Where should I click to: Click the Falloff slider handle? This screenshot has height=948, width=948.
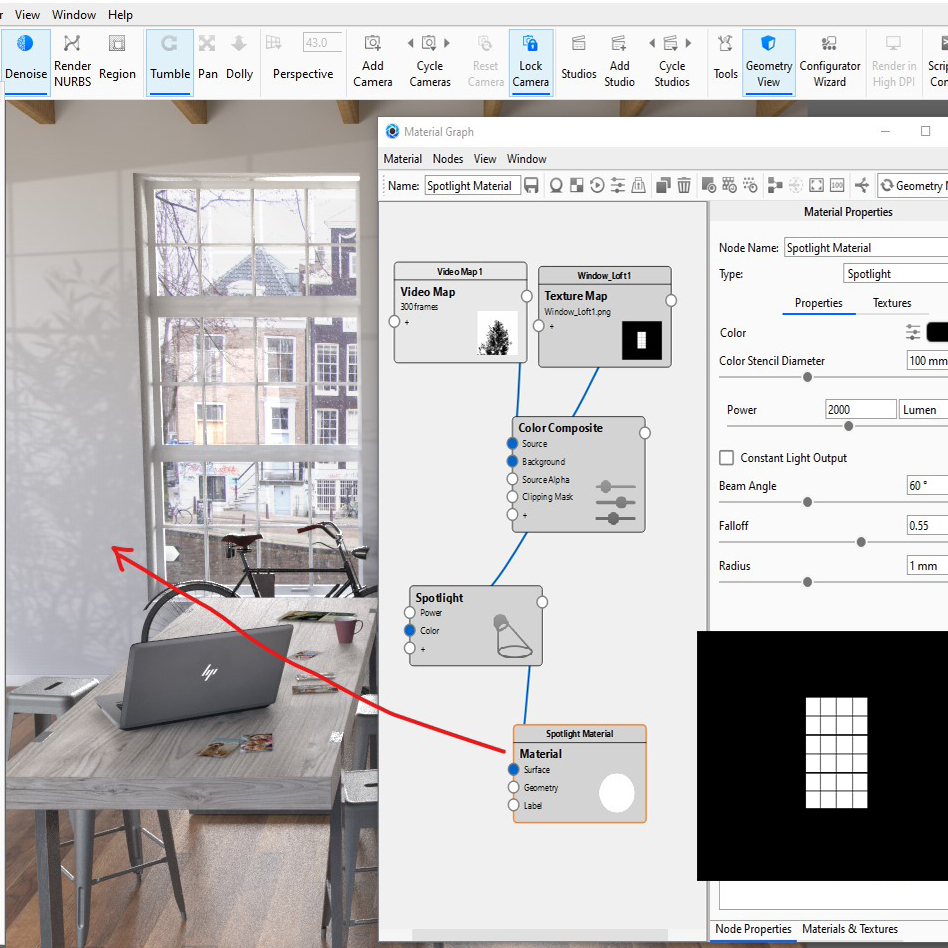point(861,542)
